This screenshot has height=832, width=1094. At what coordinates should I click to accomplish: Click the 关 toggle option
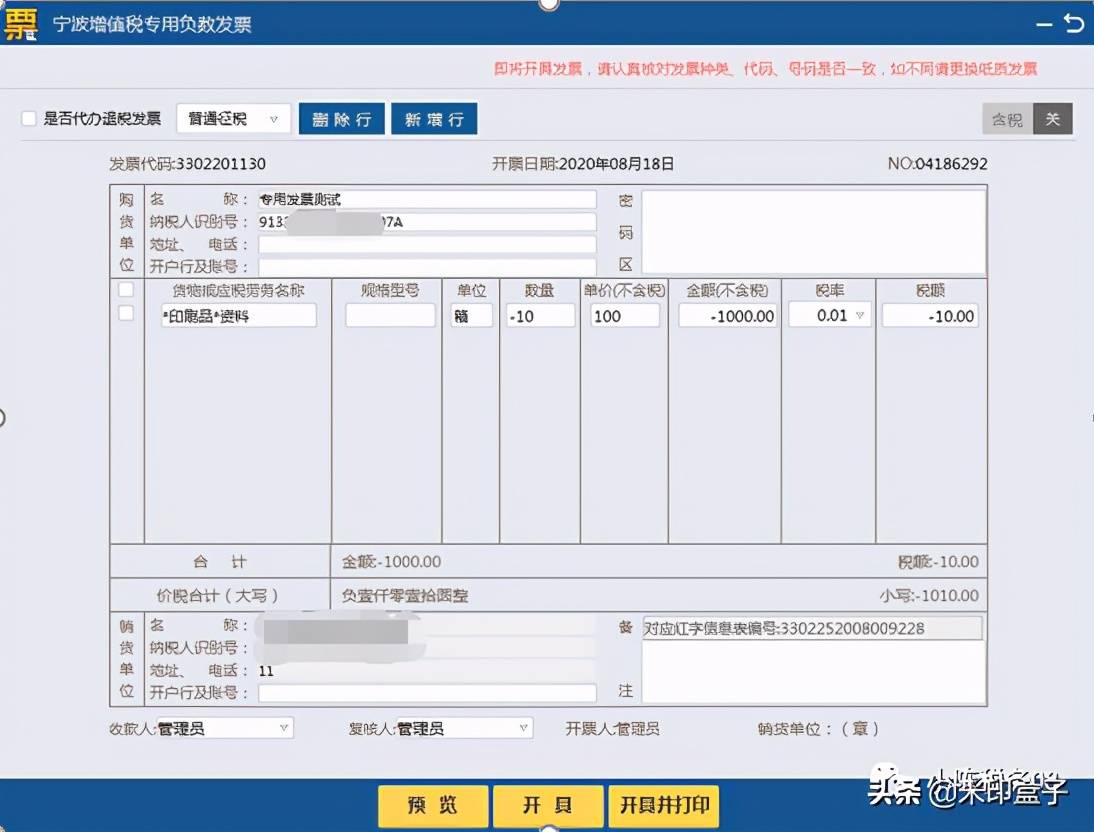1052,119
